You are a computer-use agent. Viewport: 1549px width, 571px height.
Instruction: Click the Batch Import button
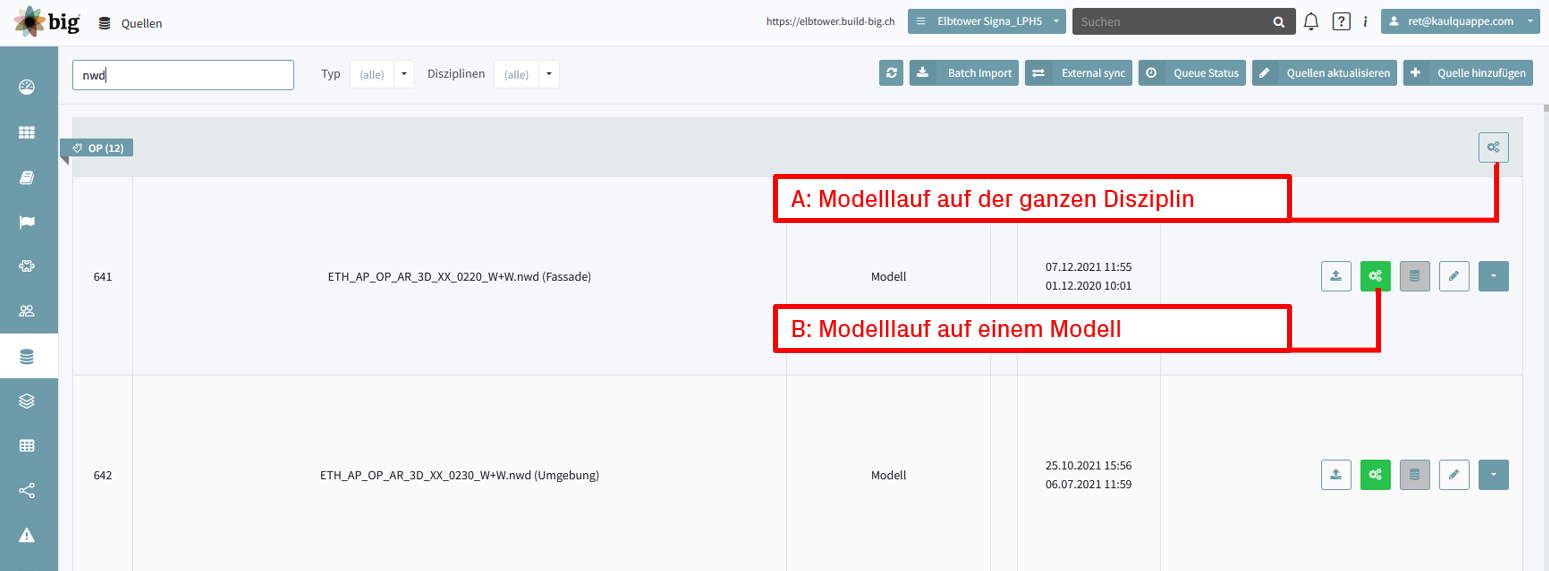coord(964,73)
